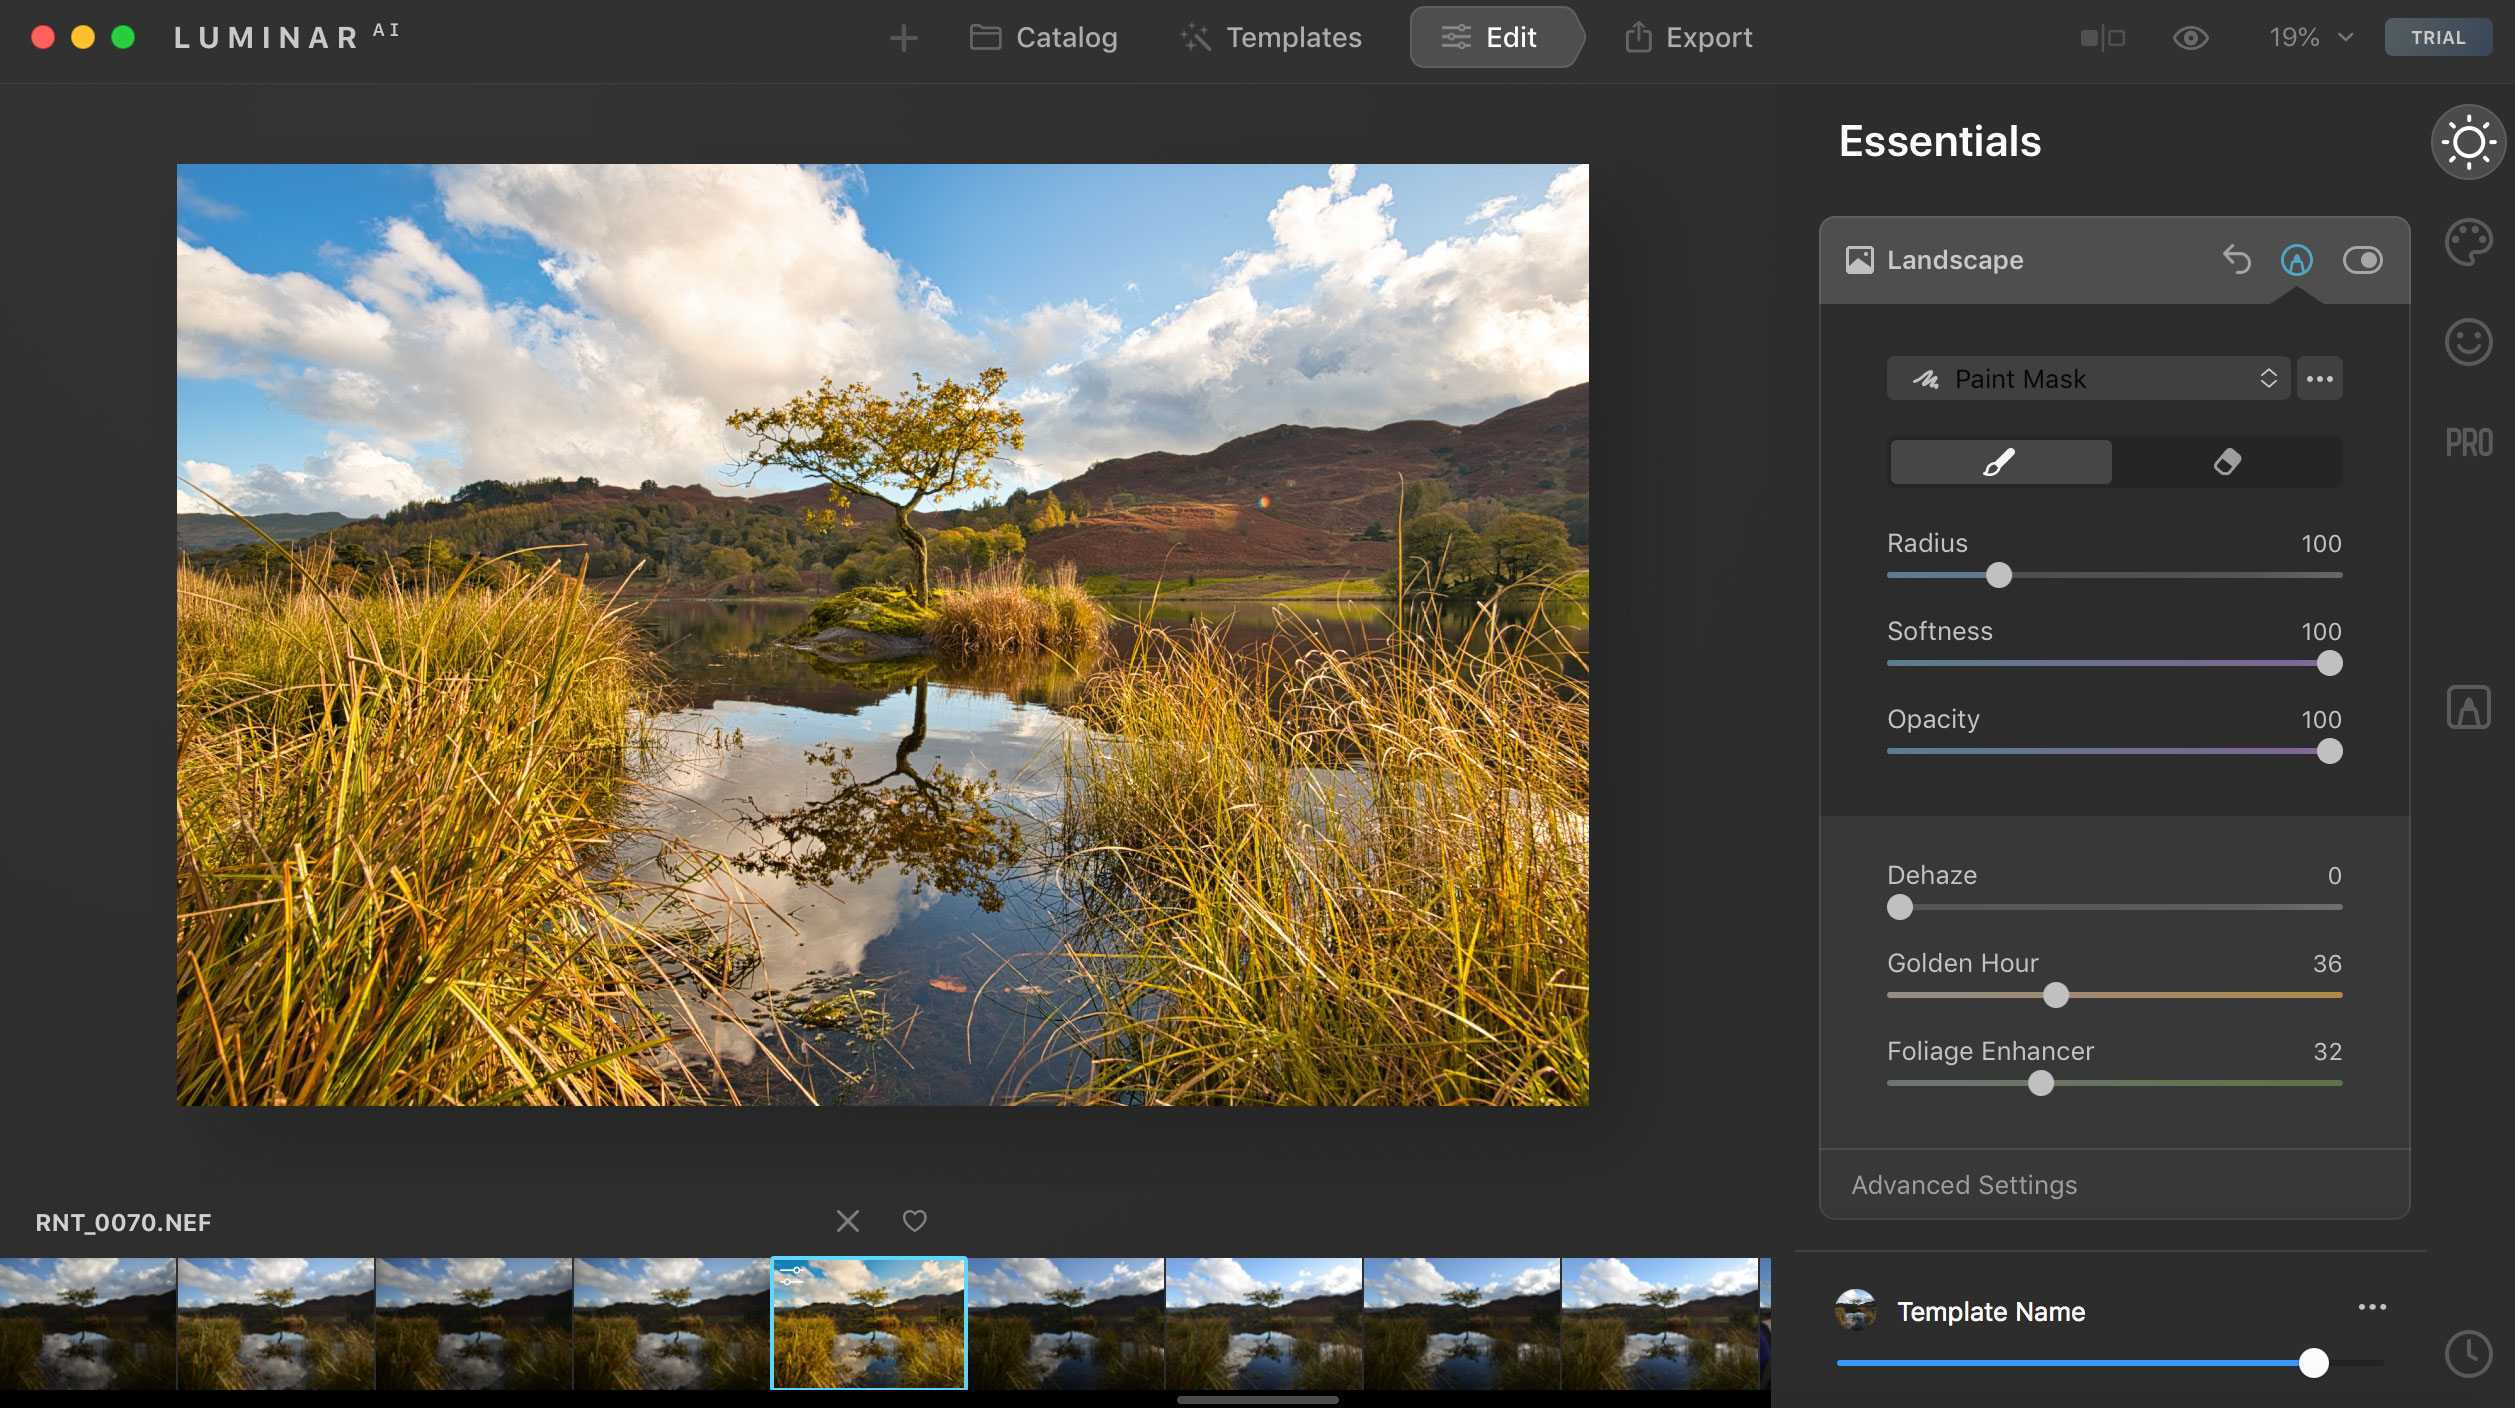Adjust the Opacity slider
Image resolution: width=2515 pixels, height=1408 pixels.
2329,751
